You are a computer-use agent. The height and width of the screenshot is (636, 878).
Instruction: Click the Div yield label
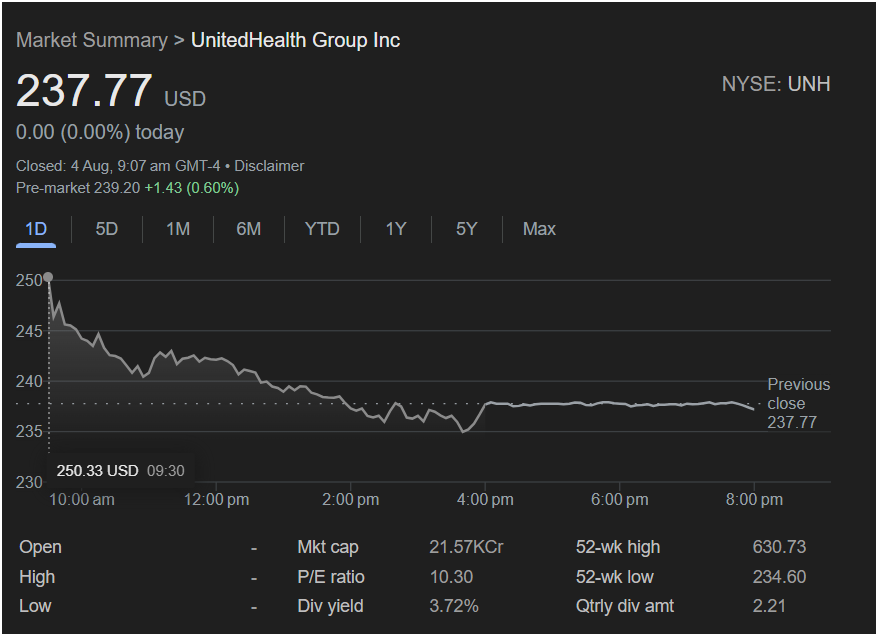(330, 606)
